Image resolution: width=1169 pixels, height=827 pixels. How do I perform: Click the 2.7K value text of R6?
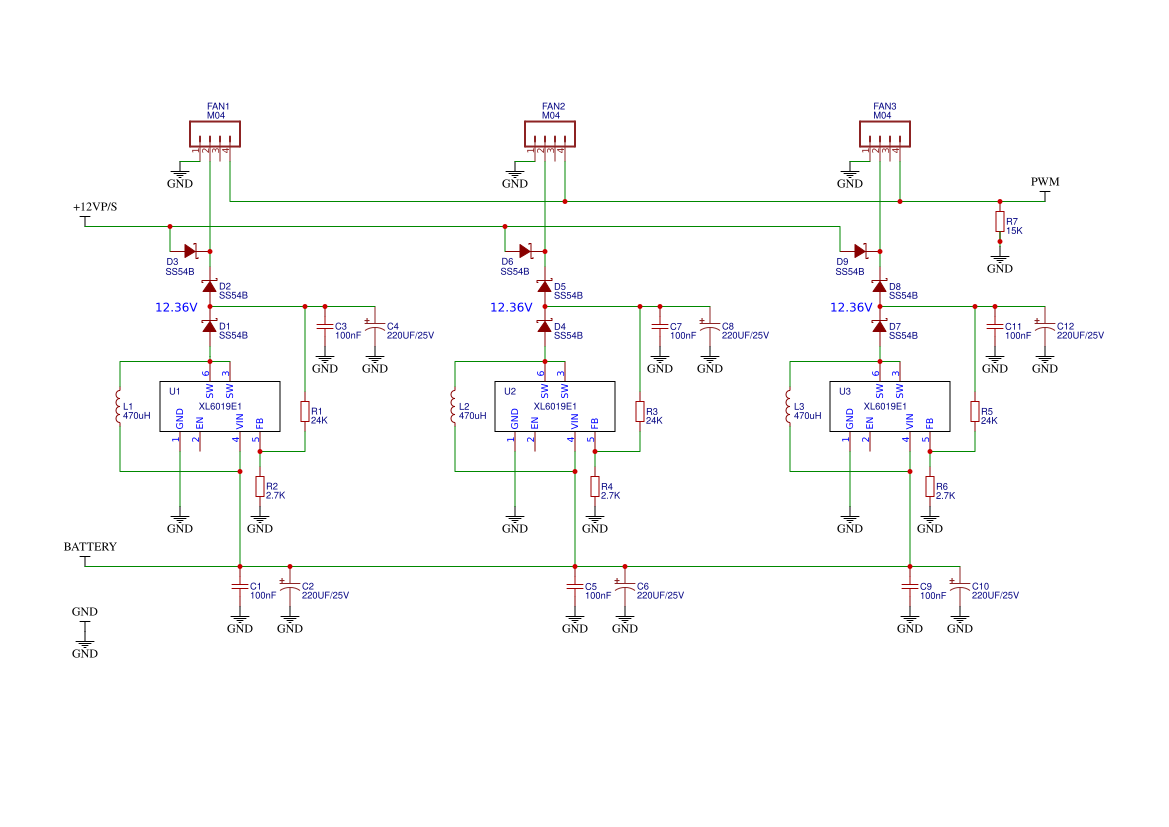(x=945, y=496)
